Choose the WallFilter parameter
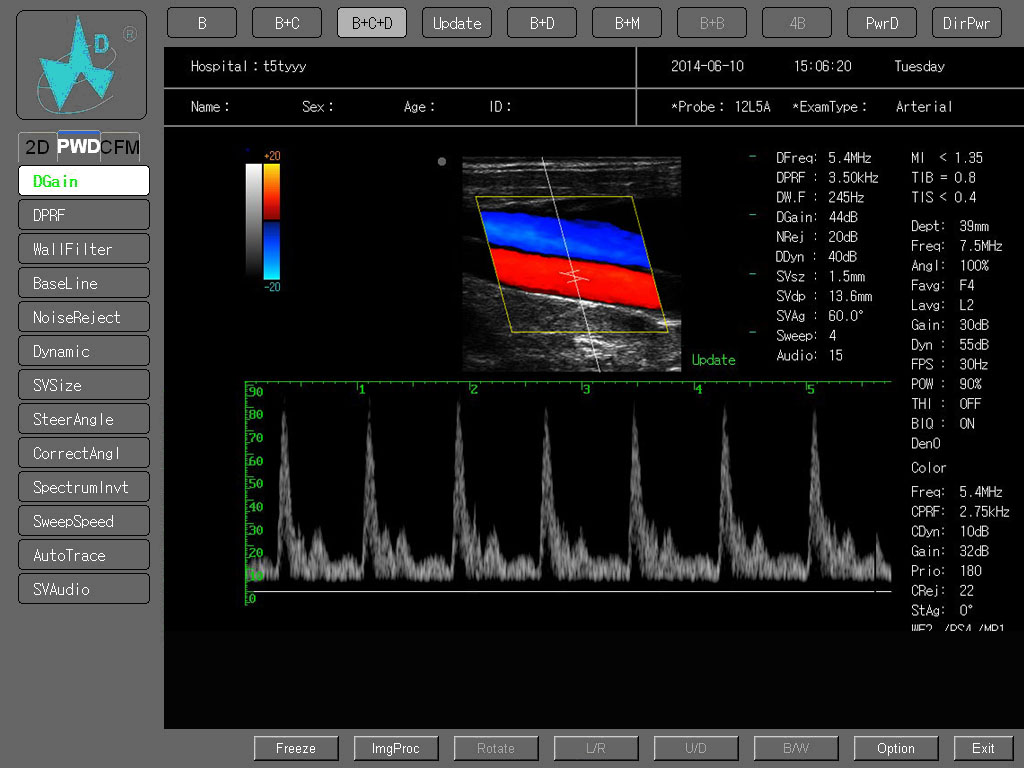The height and width of the screenshot is (768, 1024). [84, 249]
